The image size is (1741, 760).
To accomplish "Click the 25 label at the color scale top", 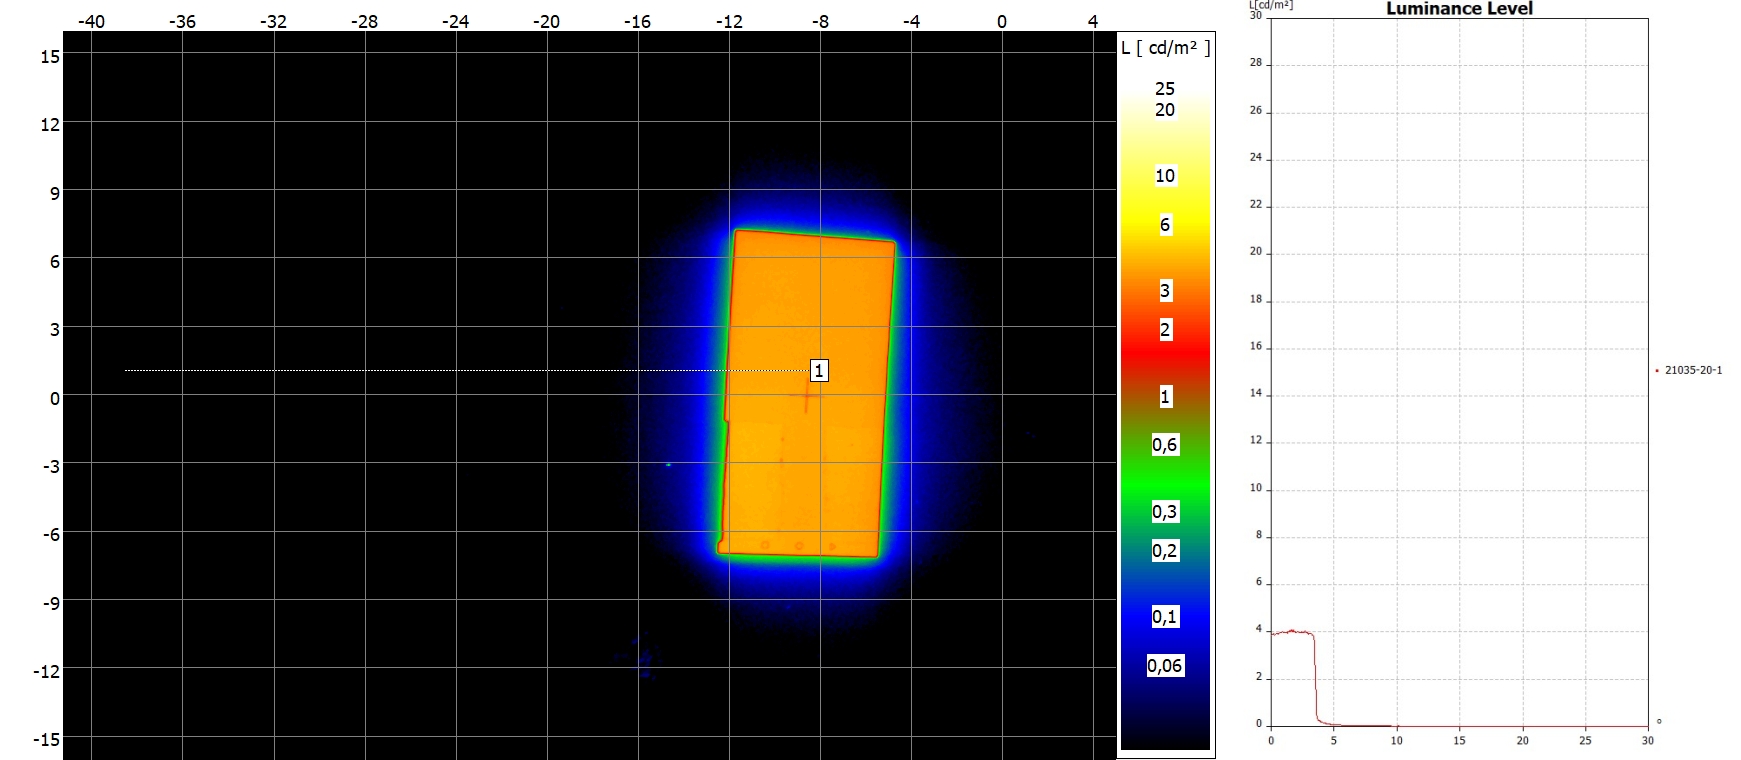I will point(1165,89).
